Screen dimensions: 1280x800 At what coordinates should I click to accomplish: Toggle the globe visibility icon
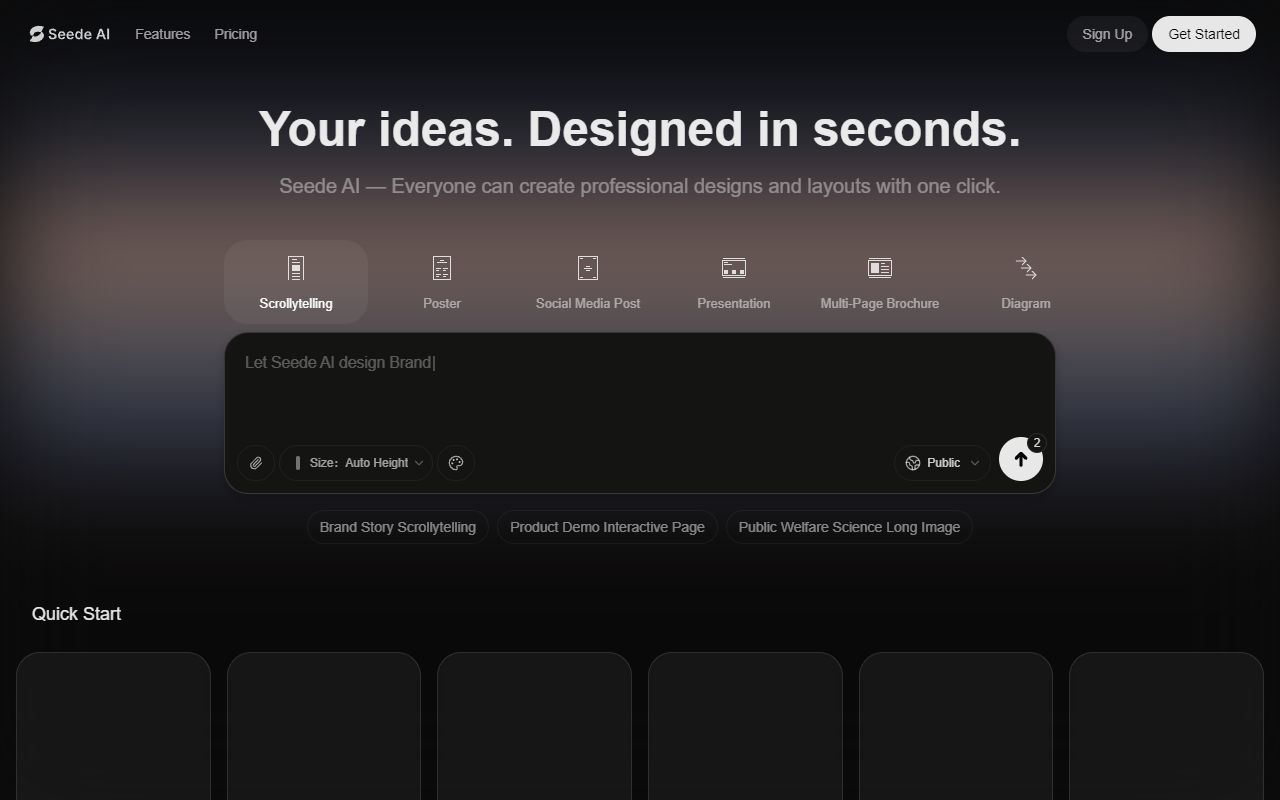[x=913, y=463]
